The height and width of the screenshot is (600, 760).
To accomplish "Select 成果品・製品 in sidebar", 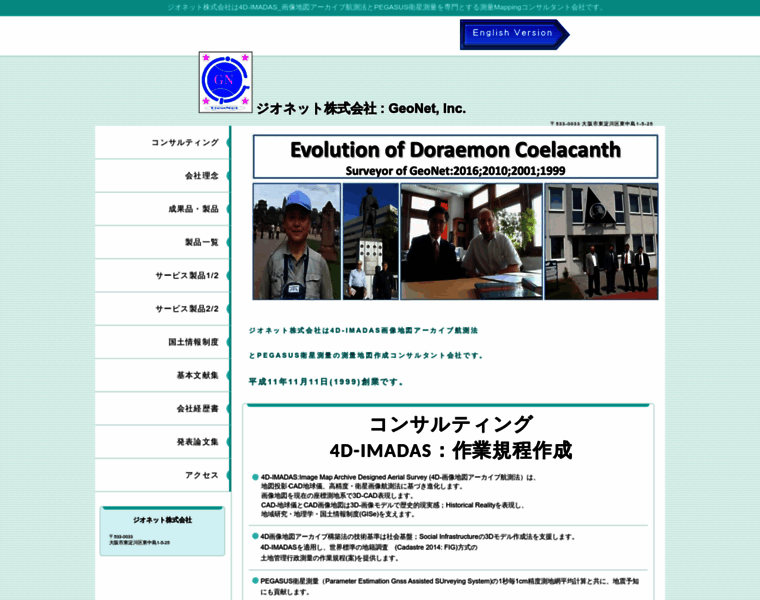I will coord(162,209).
